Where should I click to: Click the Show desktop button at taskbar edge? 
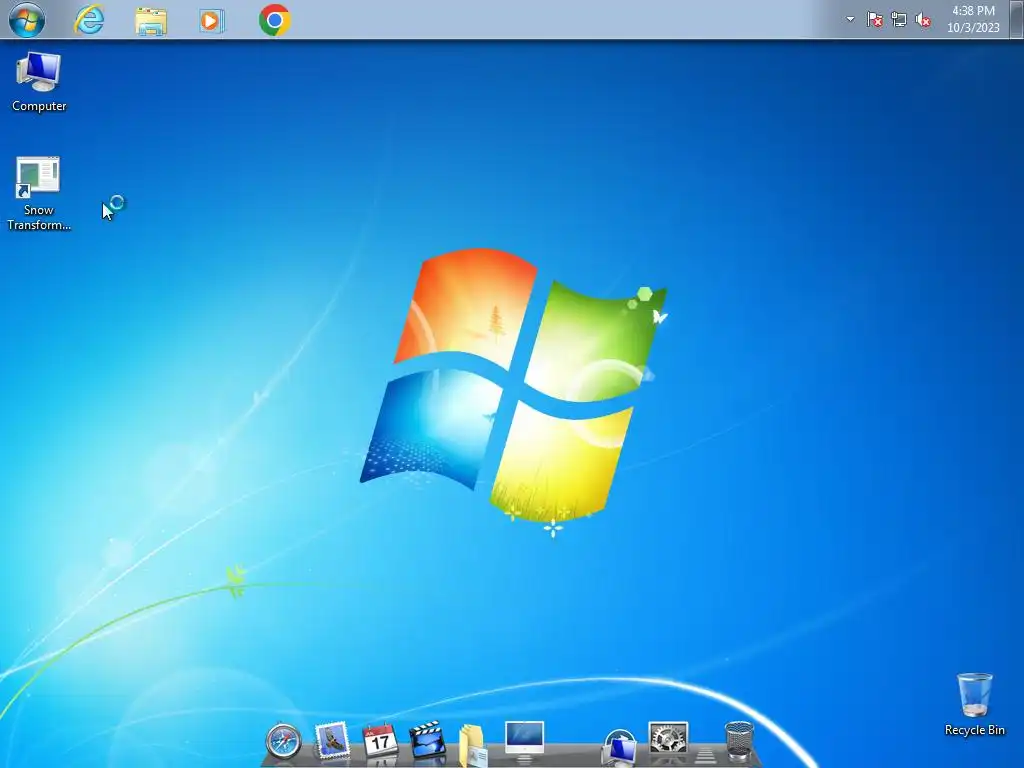click(1017, 19)
